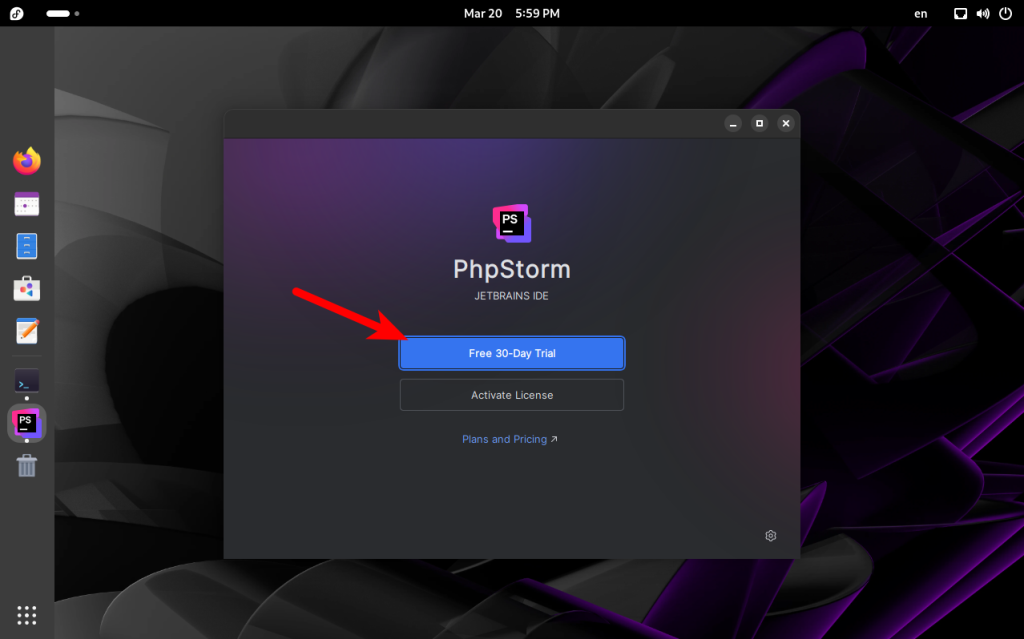Click the volume icon in top bar
Screen dimensions: 1024x639
(983, 13)
